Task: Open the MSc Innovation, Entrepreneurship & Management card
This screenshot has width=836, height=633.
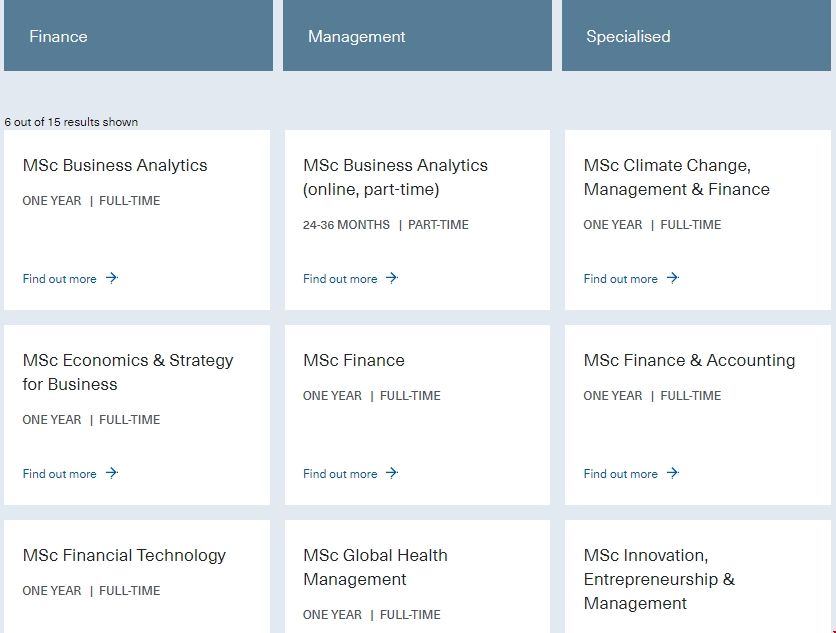Action: (x=659, y=579)
